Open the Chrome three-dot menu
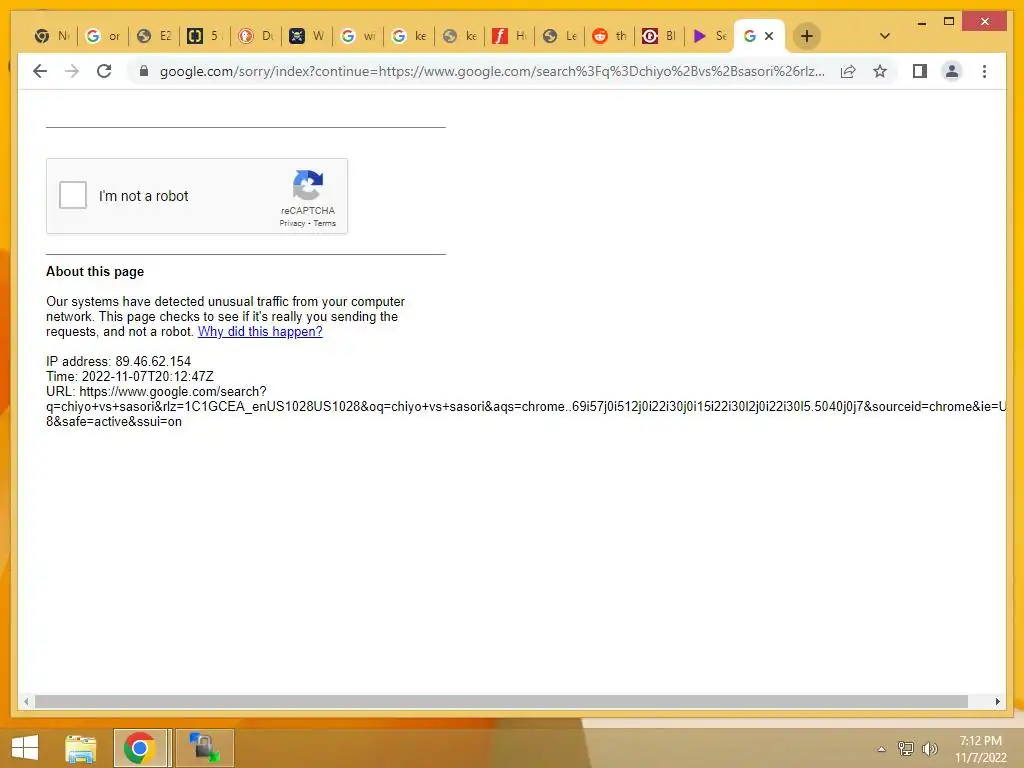This screenshot has height=768, width=1024. [x=984, y=71]
